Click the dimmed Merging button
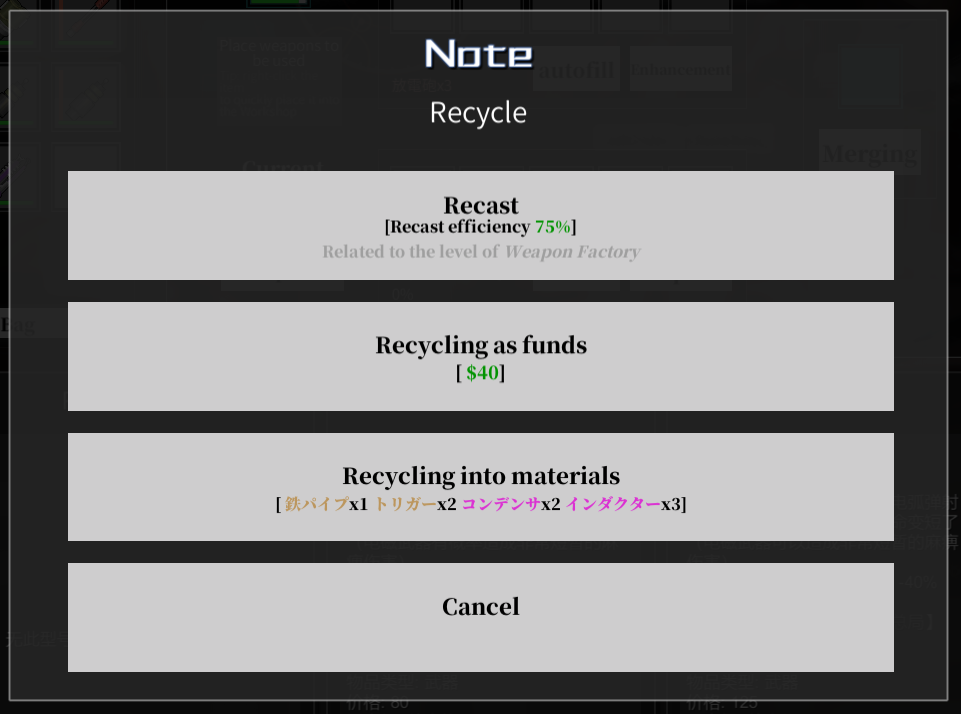 [x=870, y=153]
